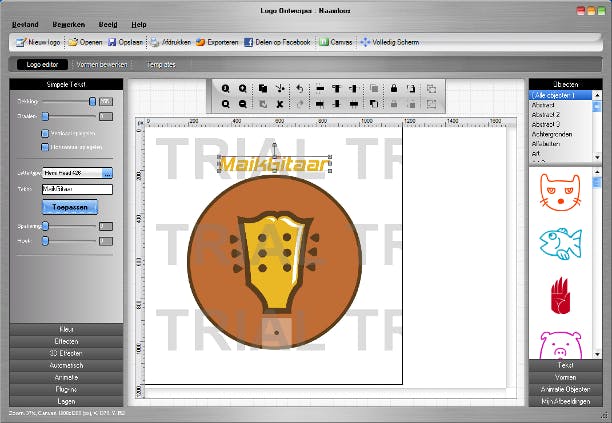Click the Tekst input field containing MaikGitaar
This screenshot has height=423, width=612.
[x=77, y=189]
